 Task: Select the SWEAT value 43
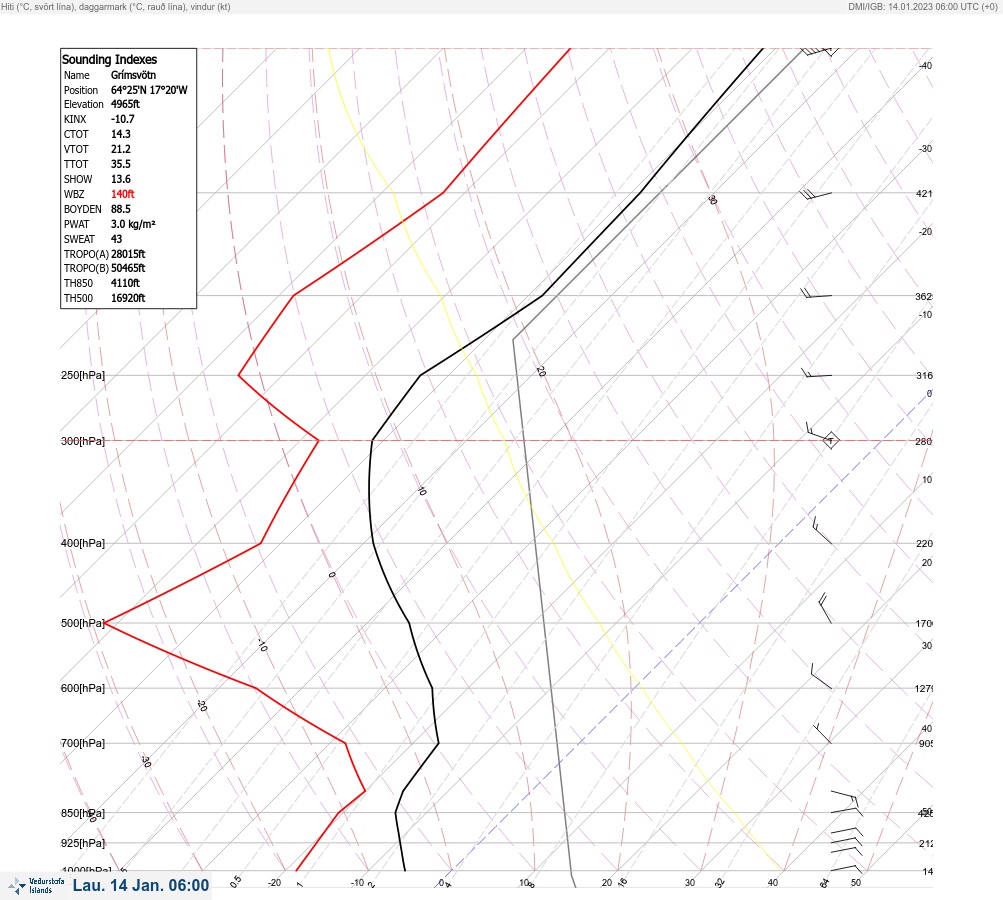(116, 239)
